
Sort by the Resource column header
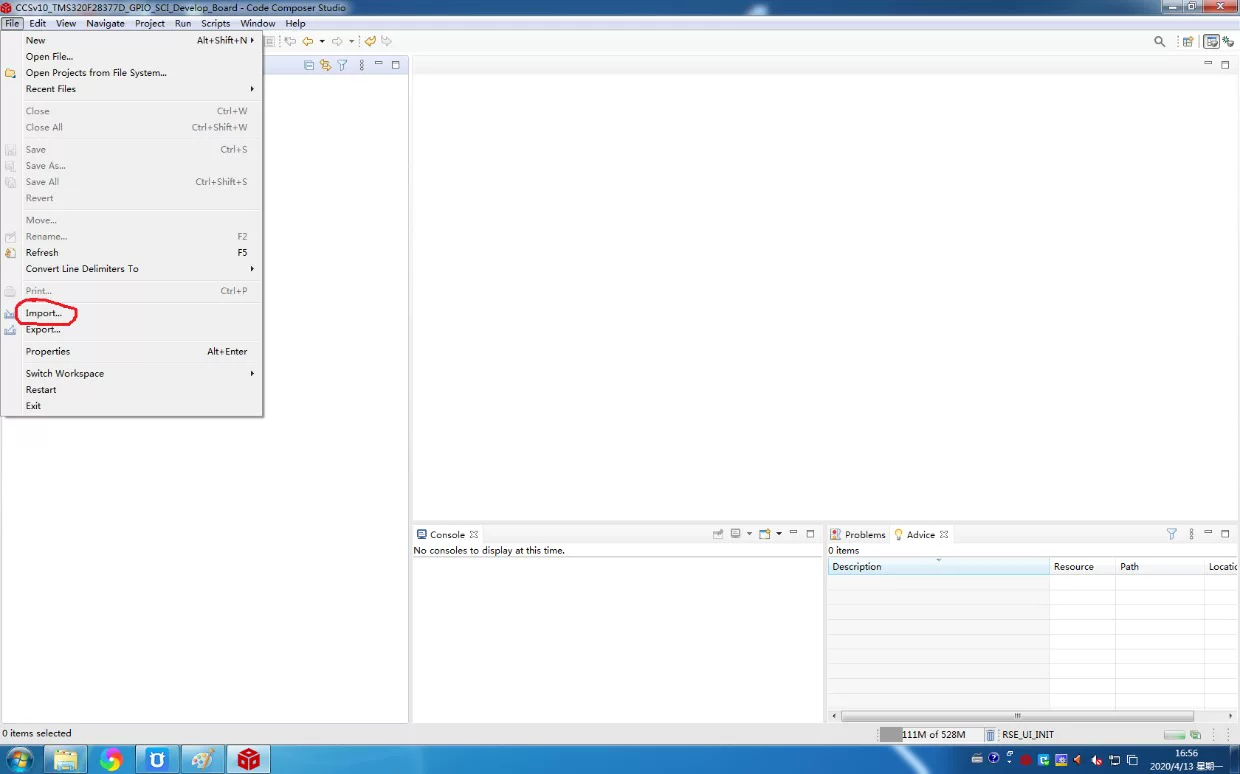pyautogui.click(x=1082, y=567)
